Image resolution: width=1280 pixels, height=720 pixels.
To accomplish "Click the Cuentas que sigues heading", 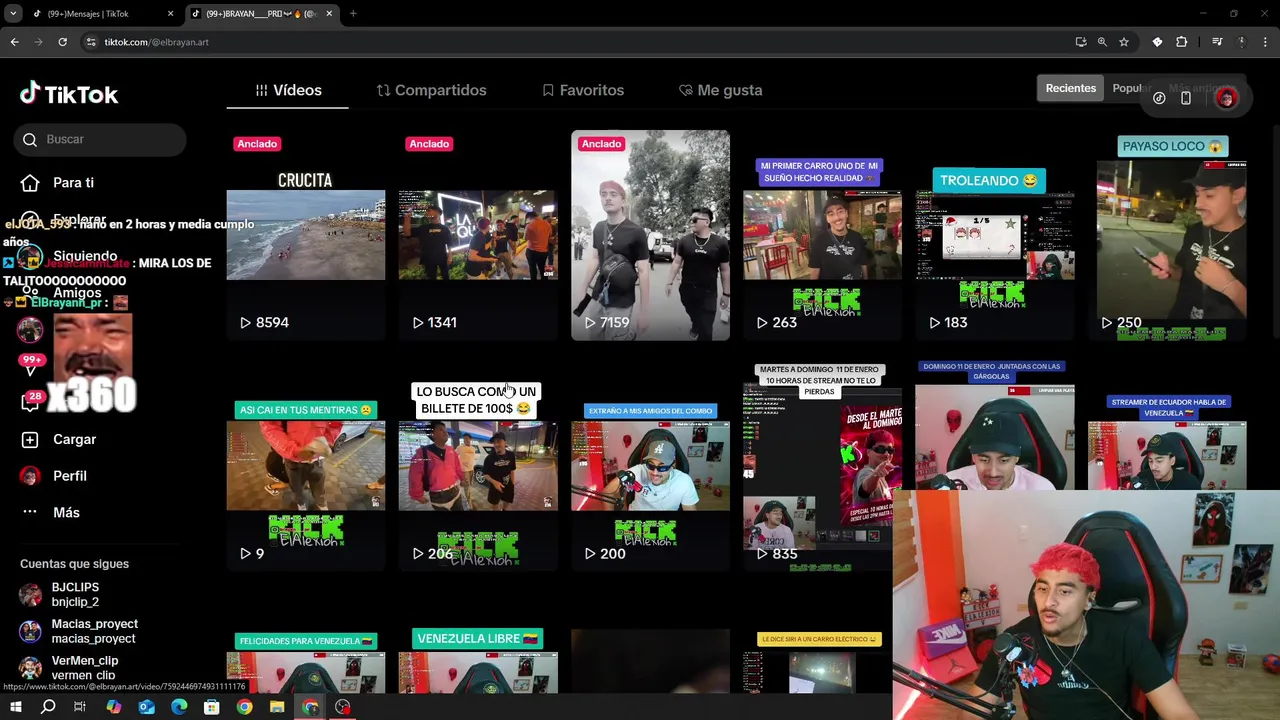I will [74, 564].
